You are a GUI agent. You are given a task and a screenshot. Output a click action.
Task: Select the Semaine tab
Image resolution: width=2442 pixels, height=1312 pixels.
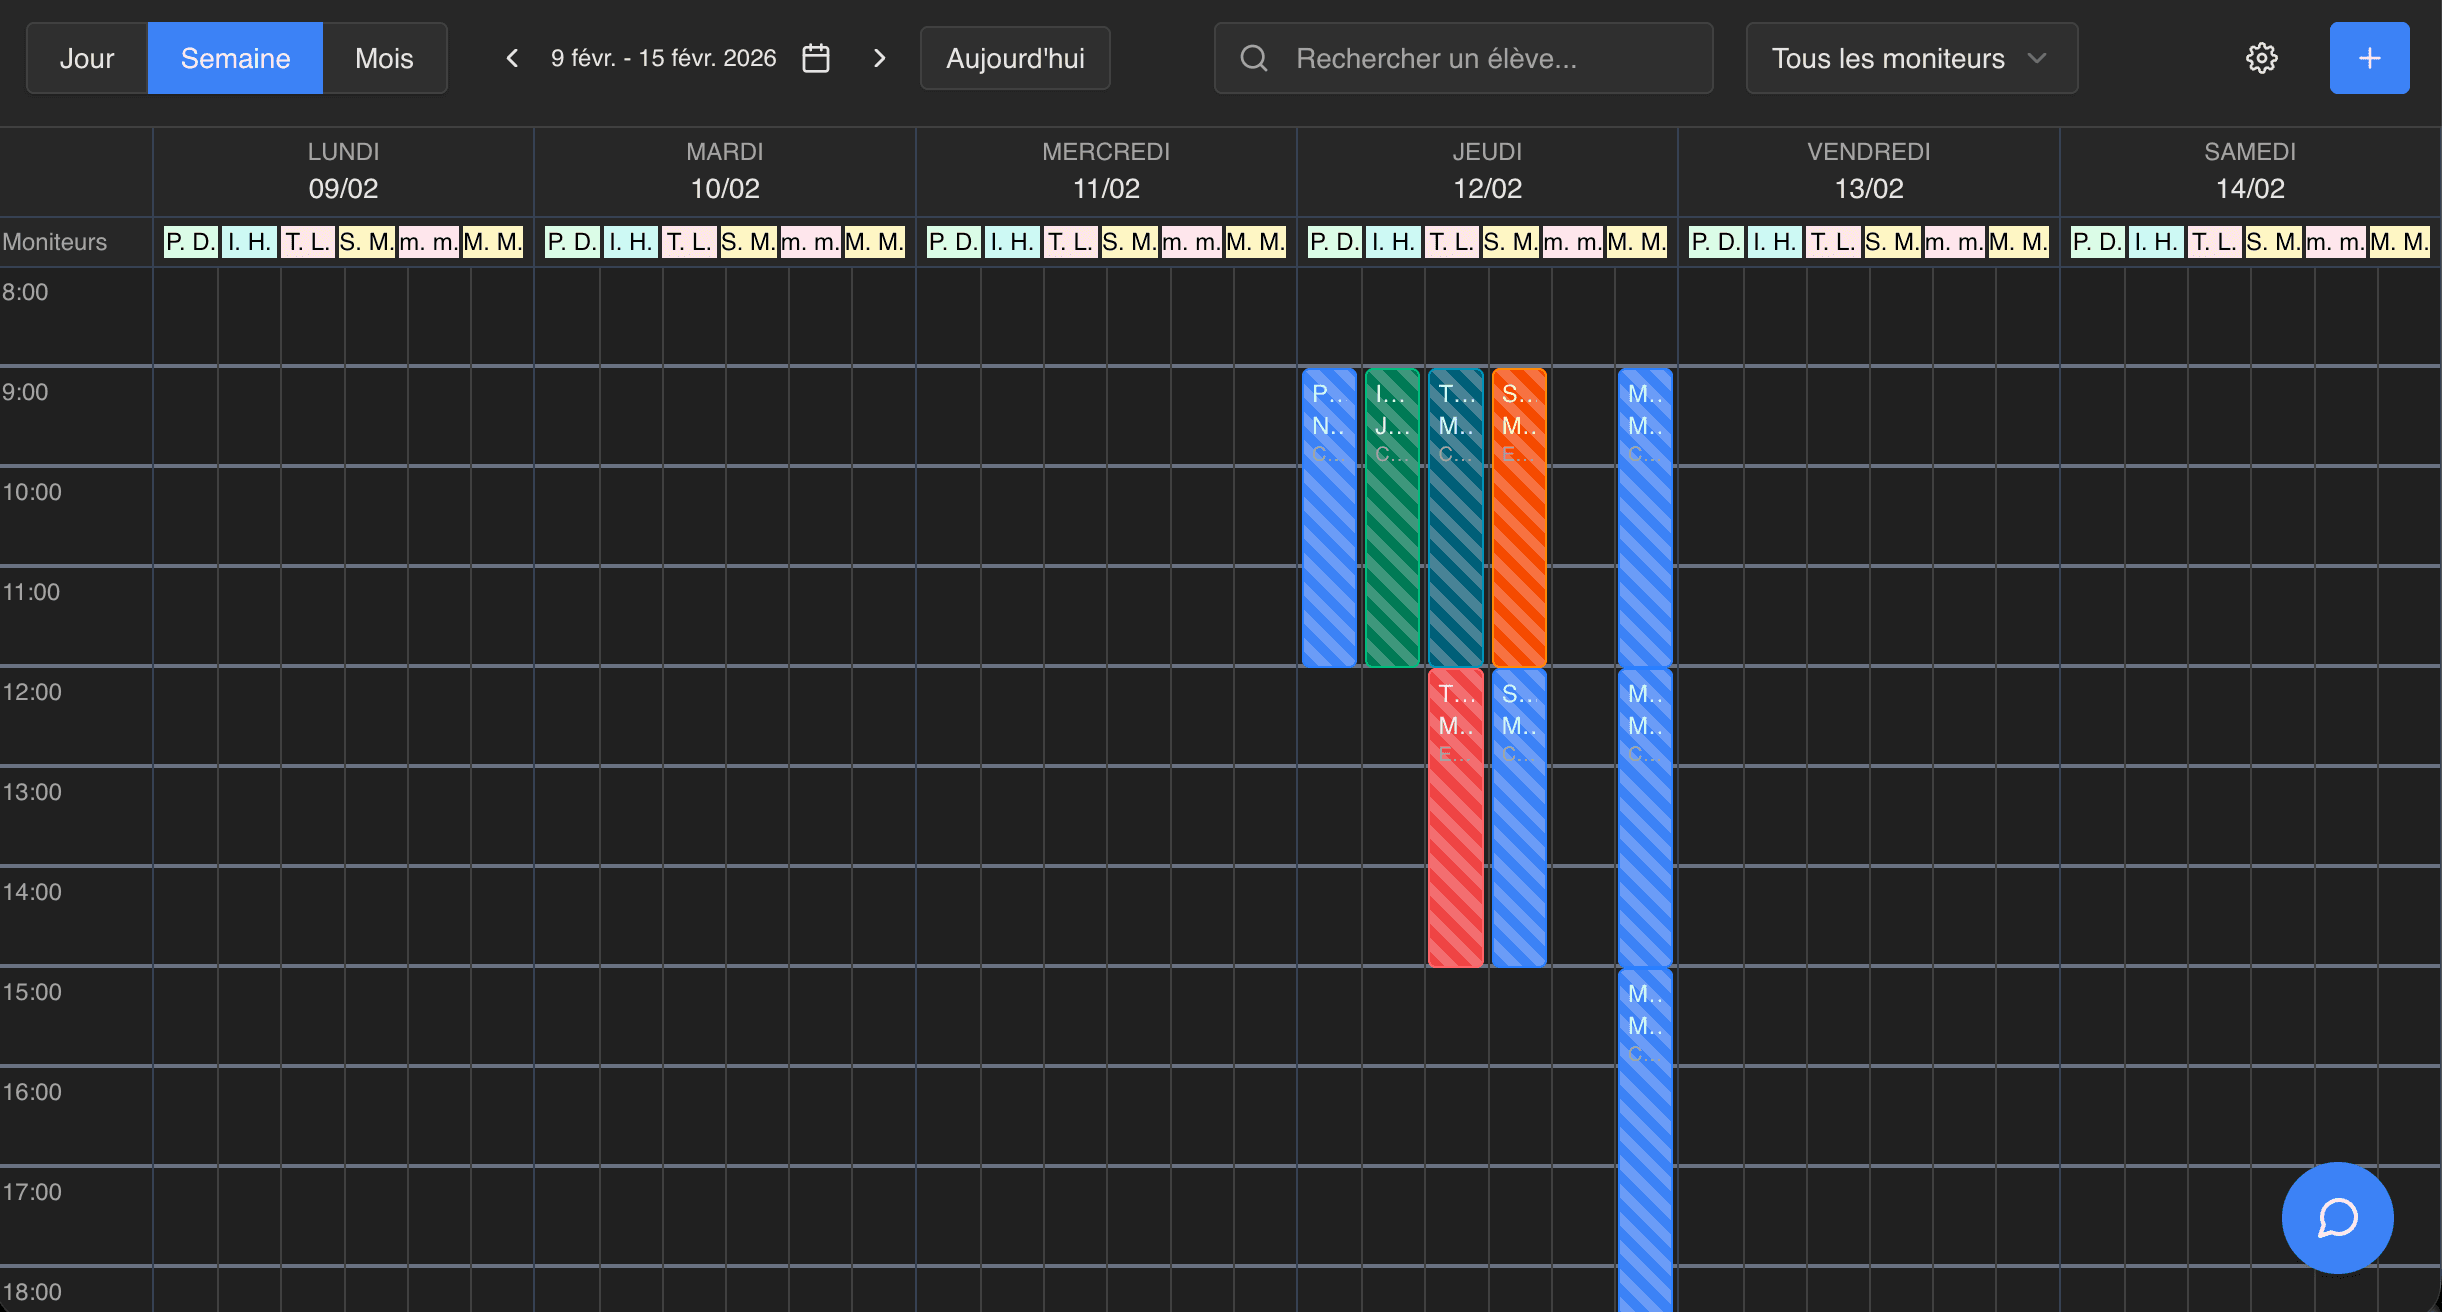pos(235,57)
